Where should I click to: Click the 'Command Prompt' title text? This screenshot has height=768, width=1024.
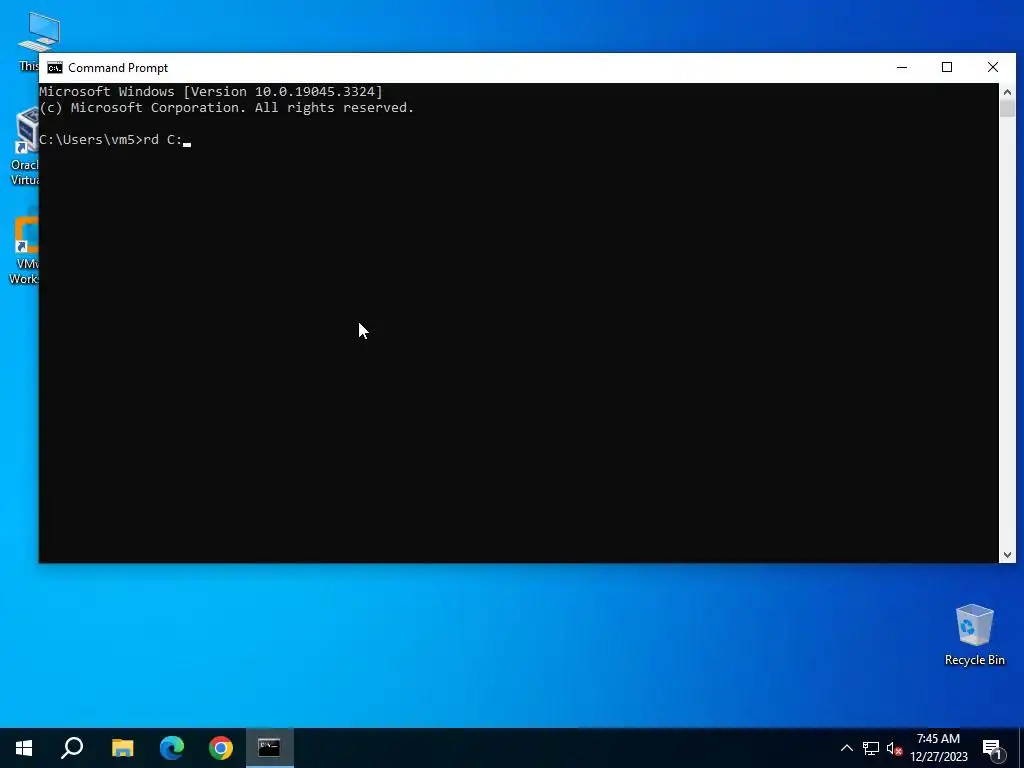(x=118, y=68)
